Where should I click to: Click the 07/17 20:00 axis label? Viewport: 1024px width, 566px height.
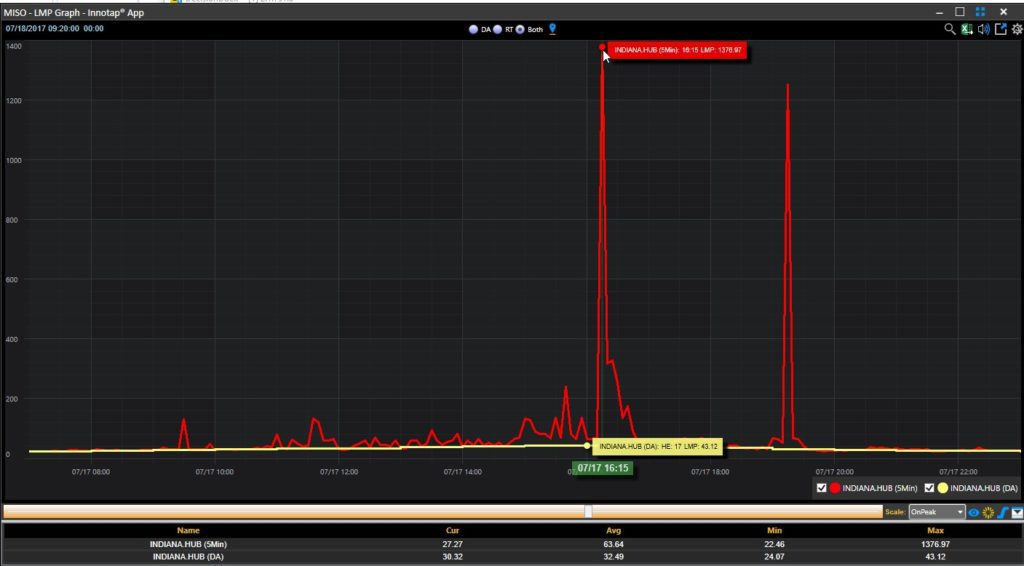click(834, 472)
